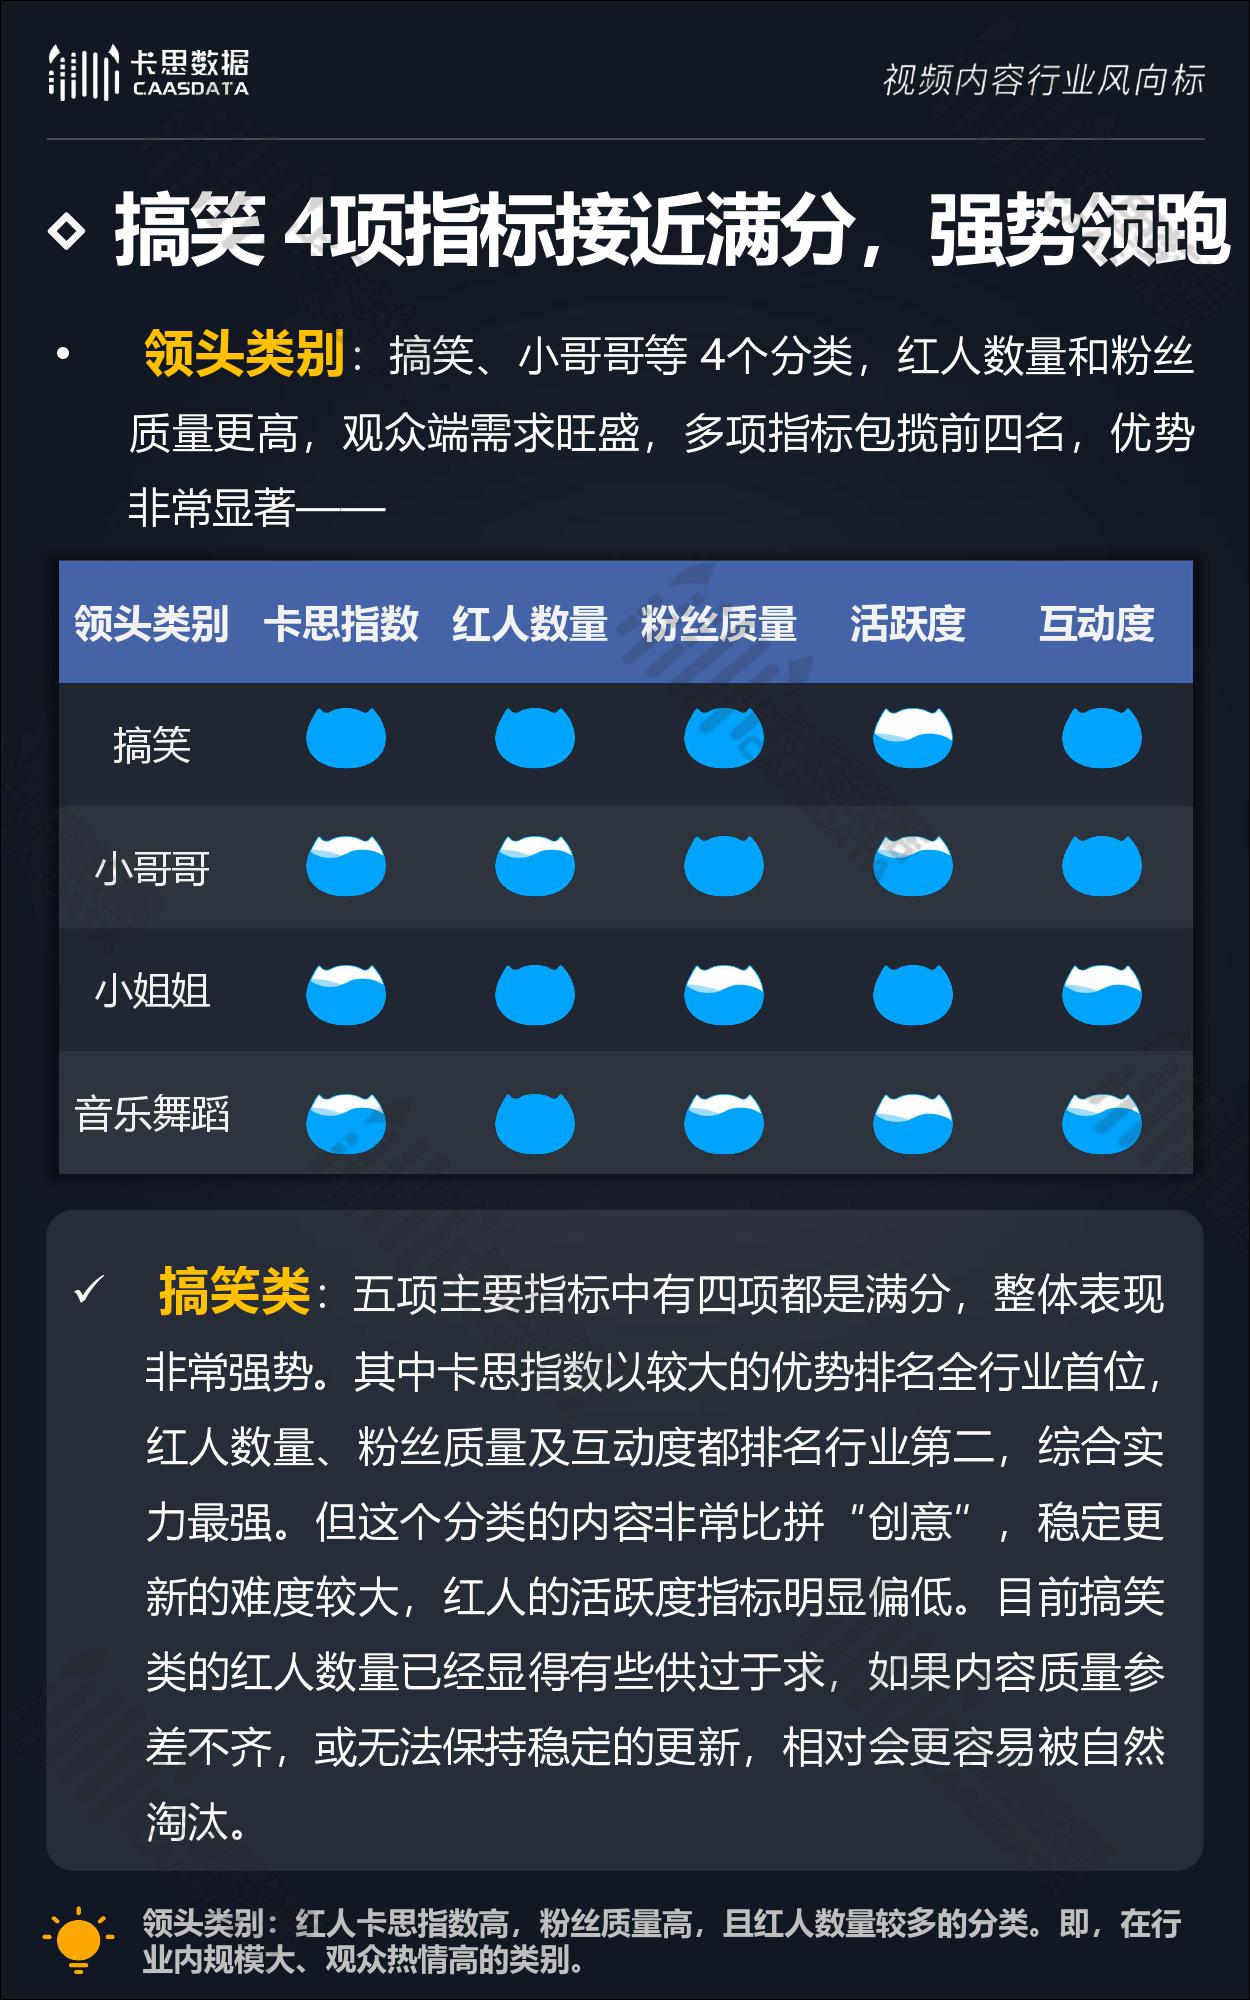Screen dimensions: 1250x2000
Task: Select the 互动度 column header
Action: 1096,624
